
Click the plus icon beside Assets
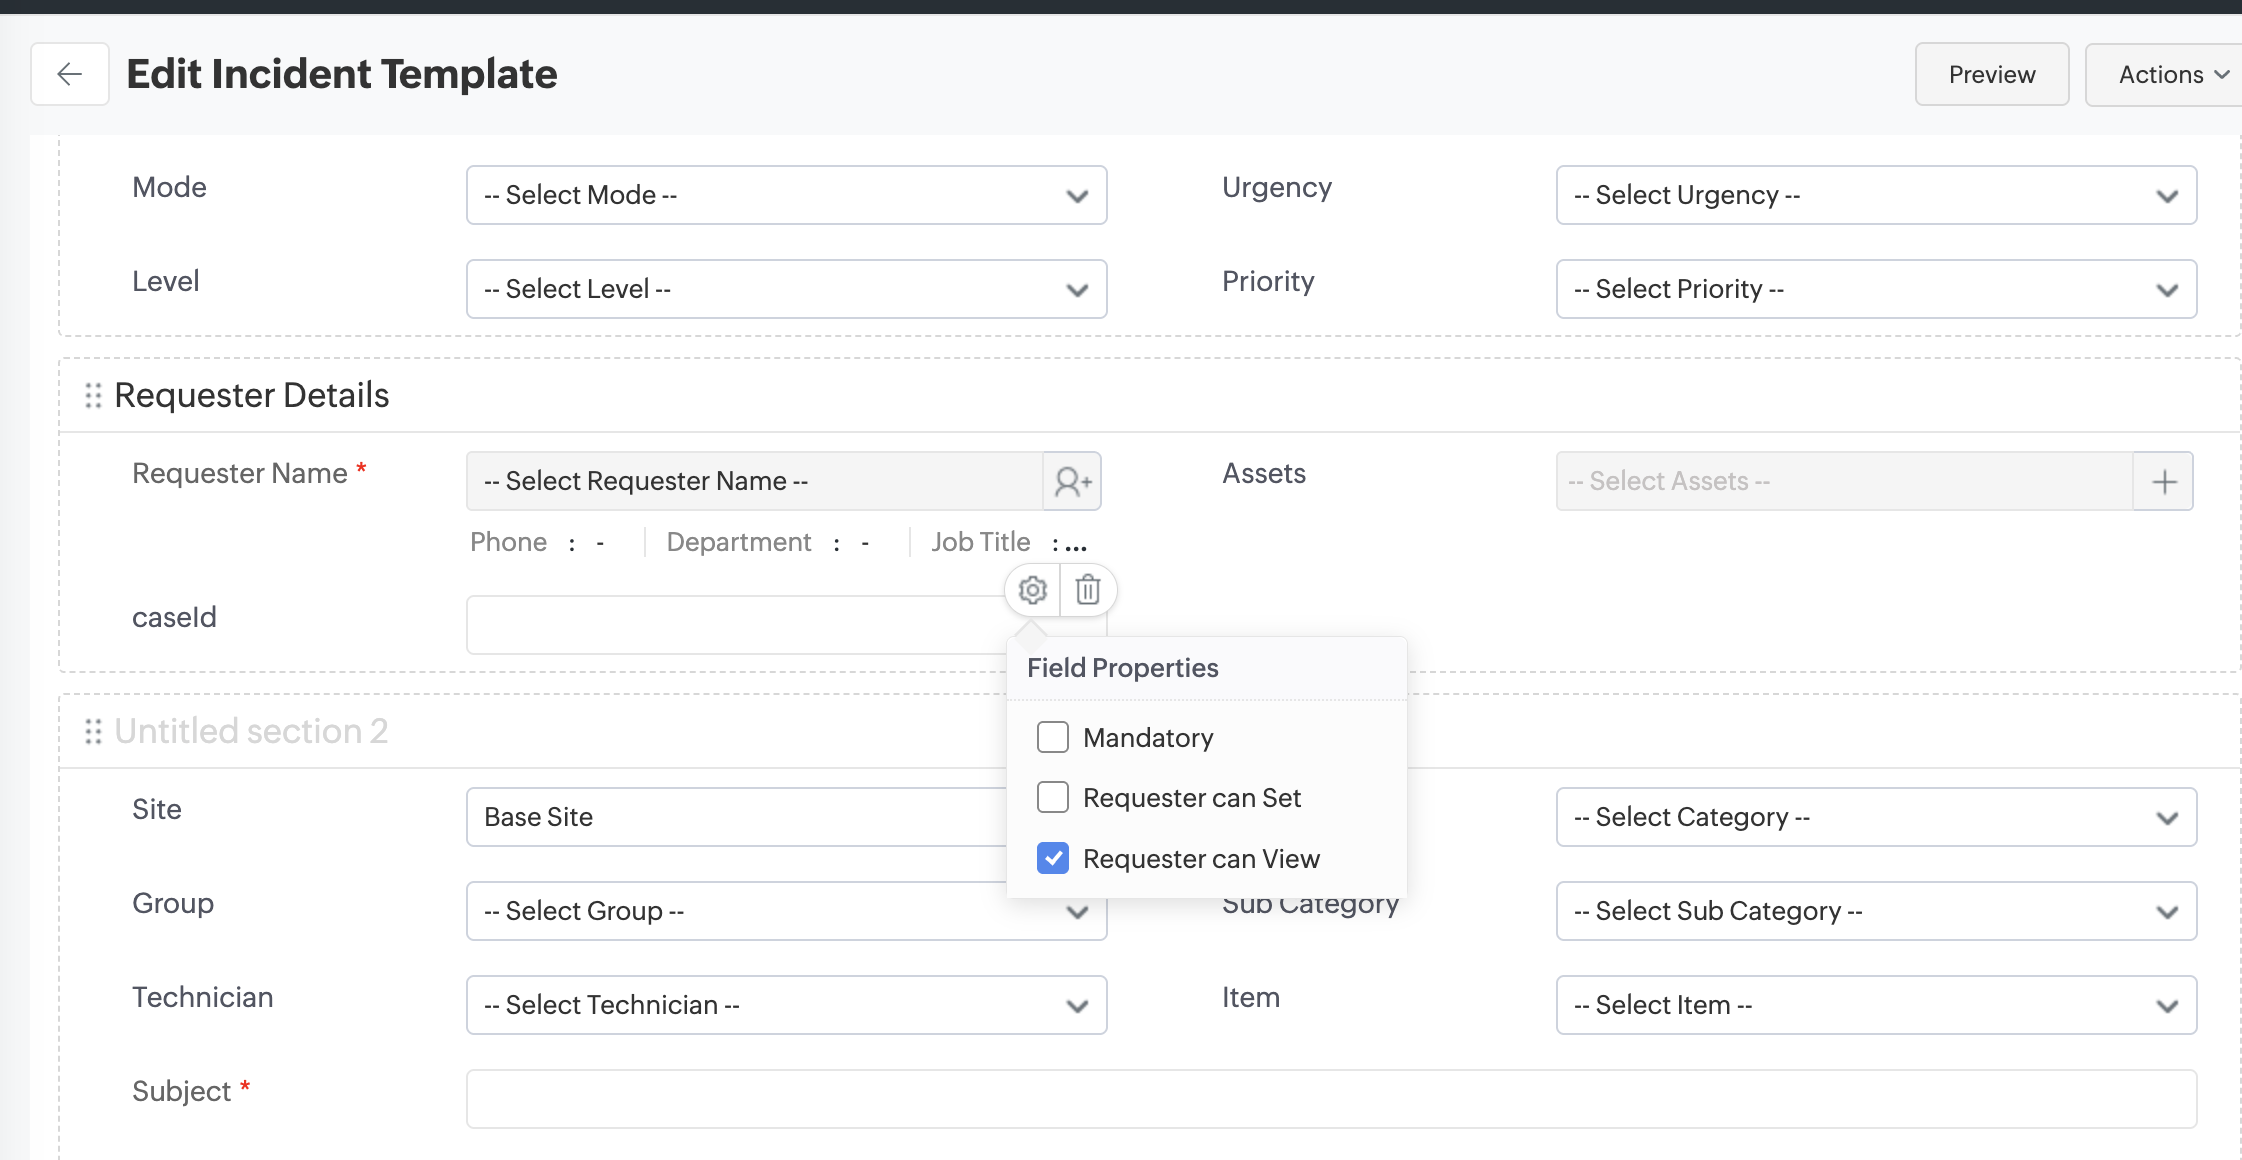(2164, 482)
